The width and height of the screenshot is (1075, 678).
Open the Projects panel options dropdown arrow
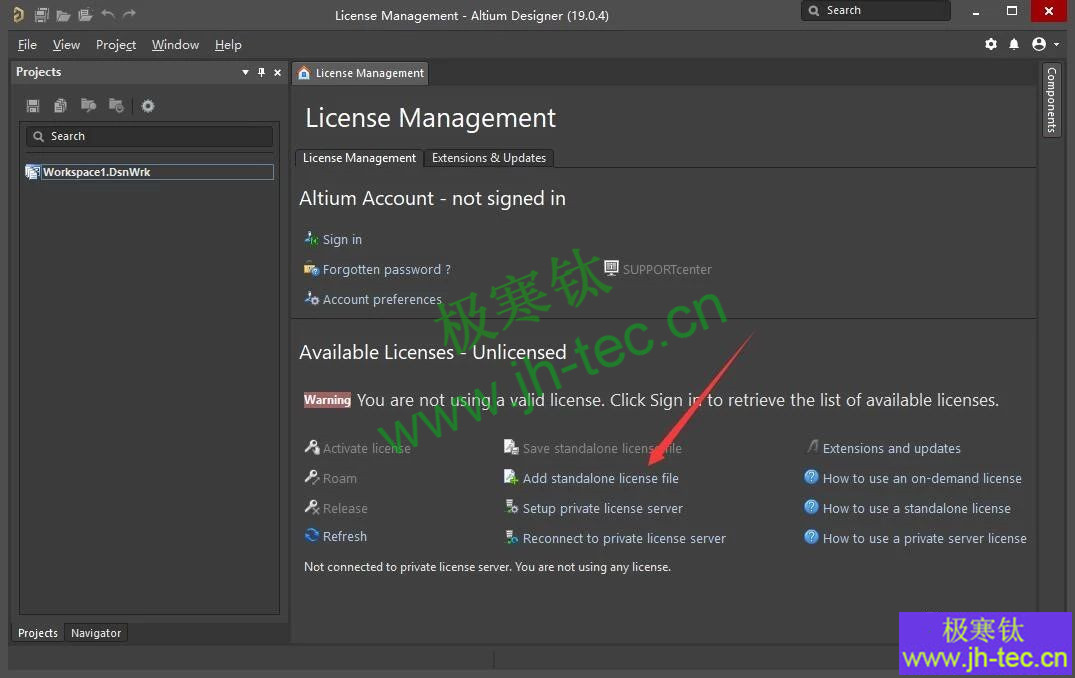click(x=245, y=72)
